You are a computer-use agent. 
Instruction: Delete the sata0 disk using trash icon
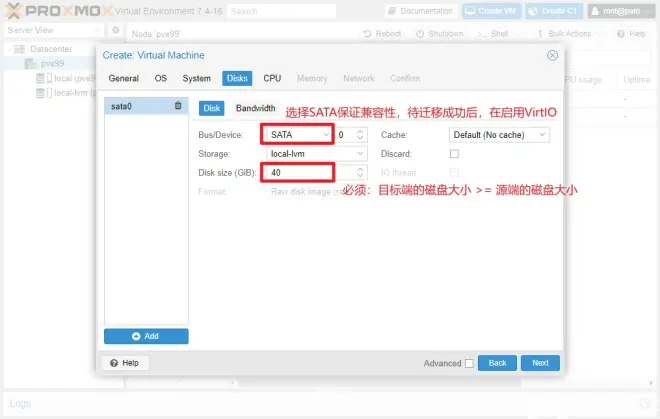(178, 106)
